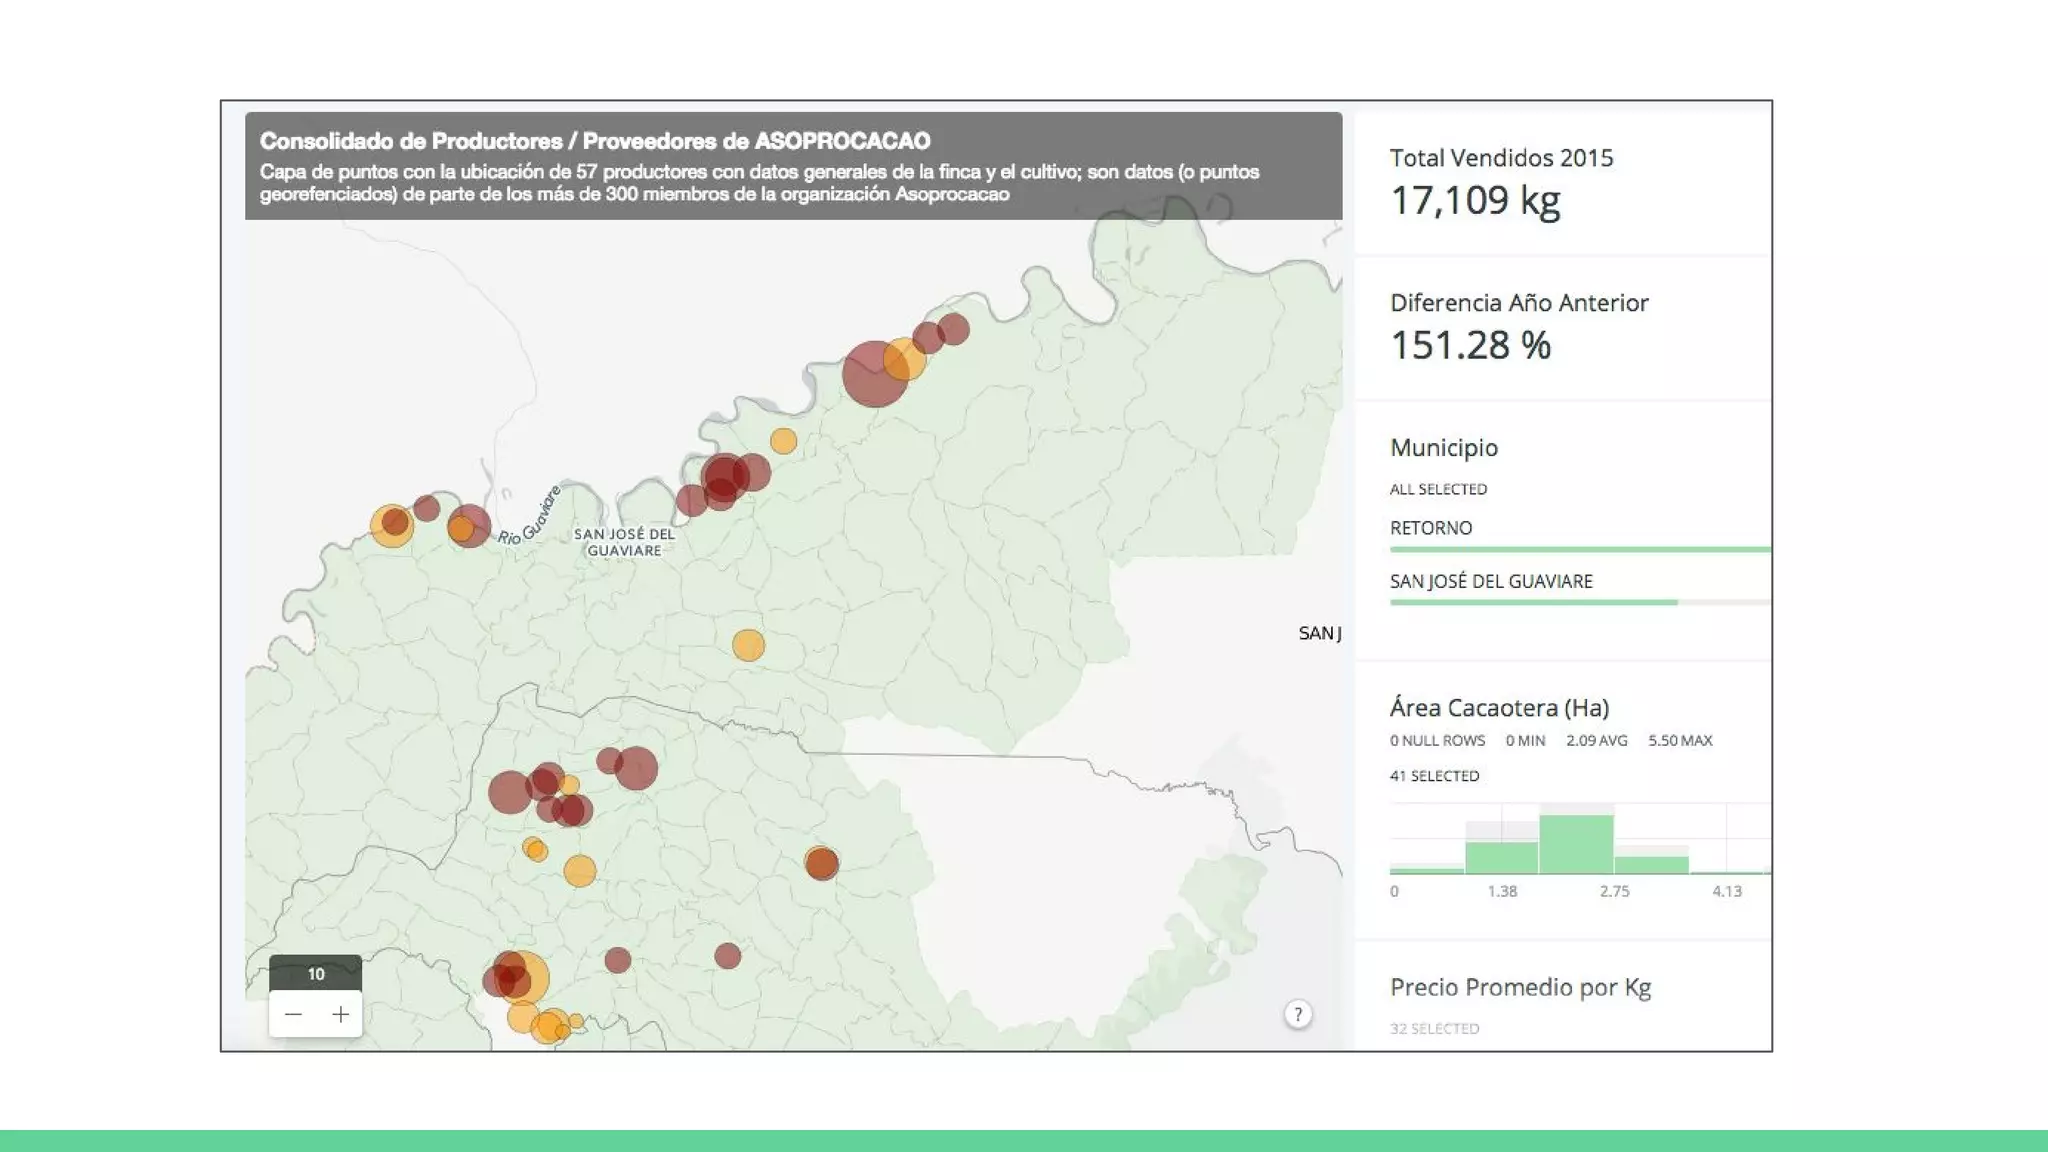This screenshot has height=1152, width=2048.
Task: Click the 'Río Guaviare' river label
Action: point(530,516)
